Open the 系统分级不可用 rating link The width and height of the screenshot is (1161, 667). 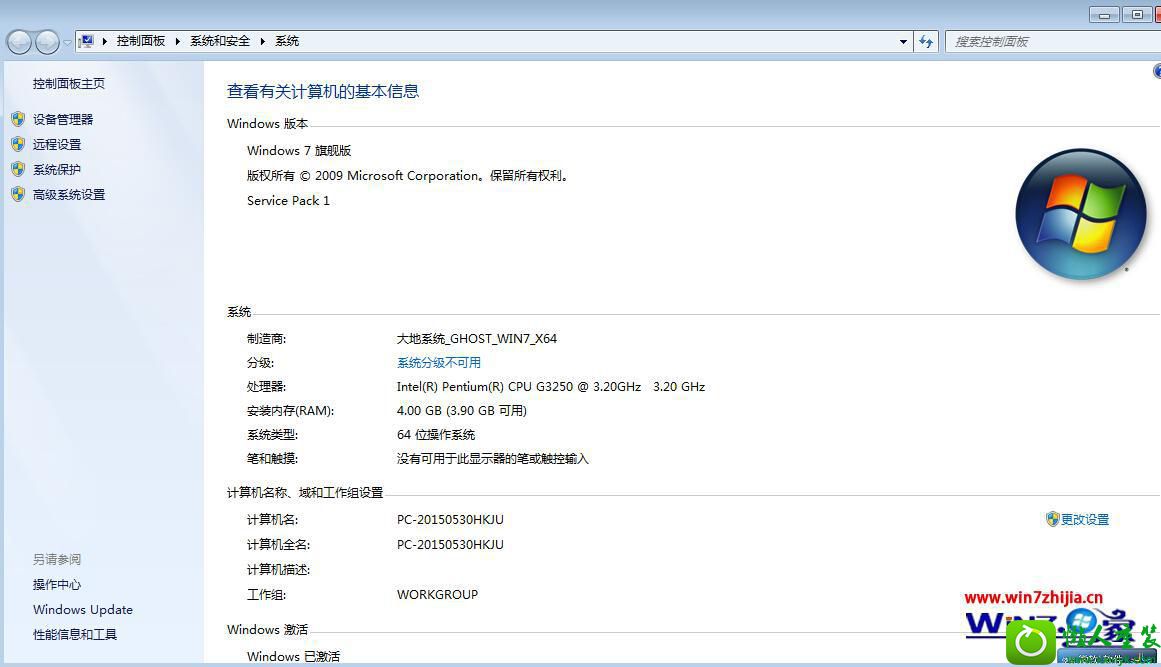pos(438,363)
